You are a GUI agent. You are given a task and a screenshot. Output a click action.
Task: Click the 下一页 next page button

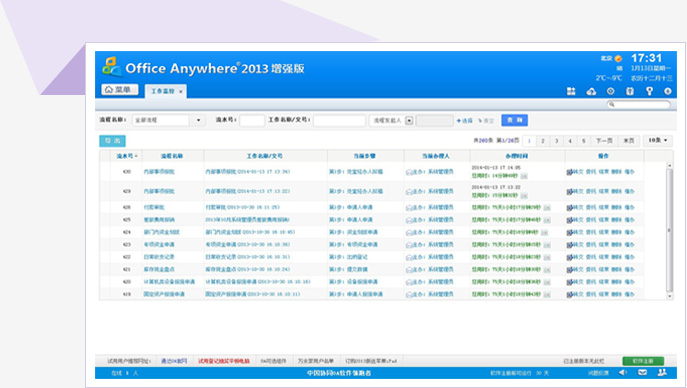(604, 141)
